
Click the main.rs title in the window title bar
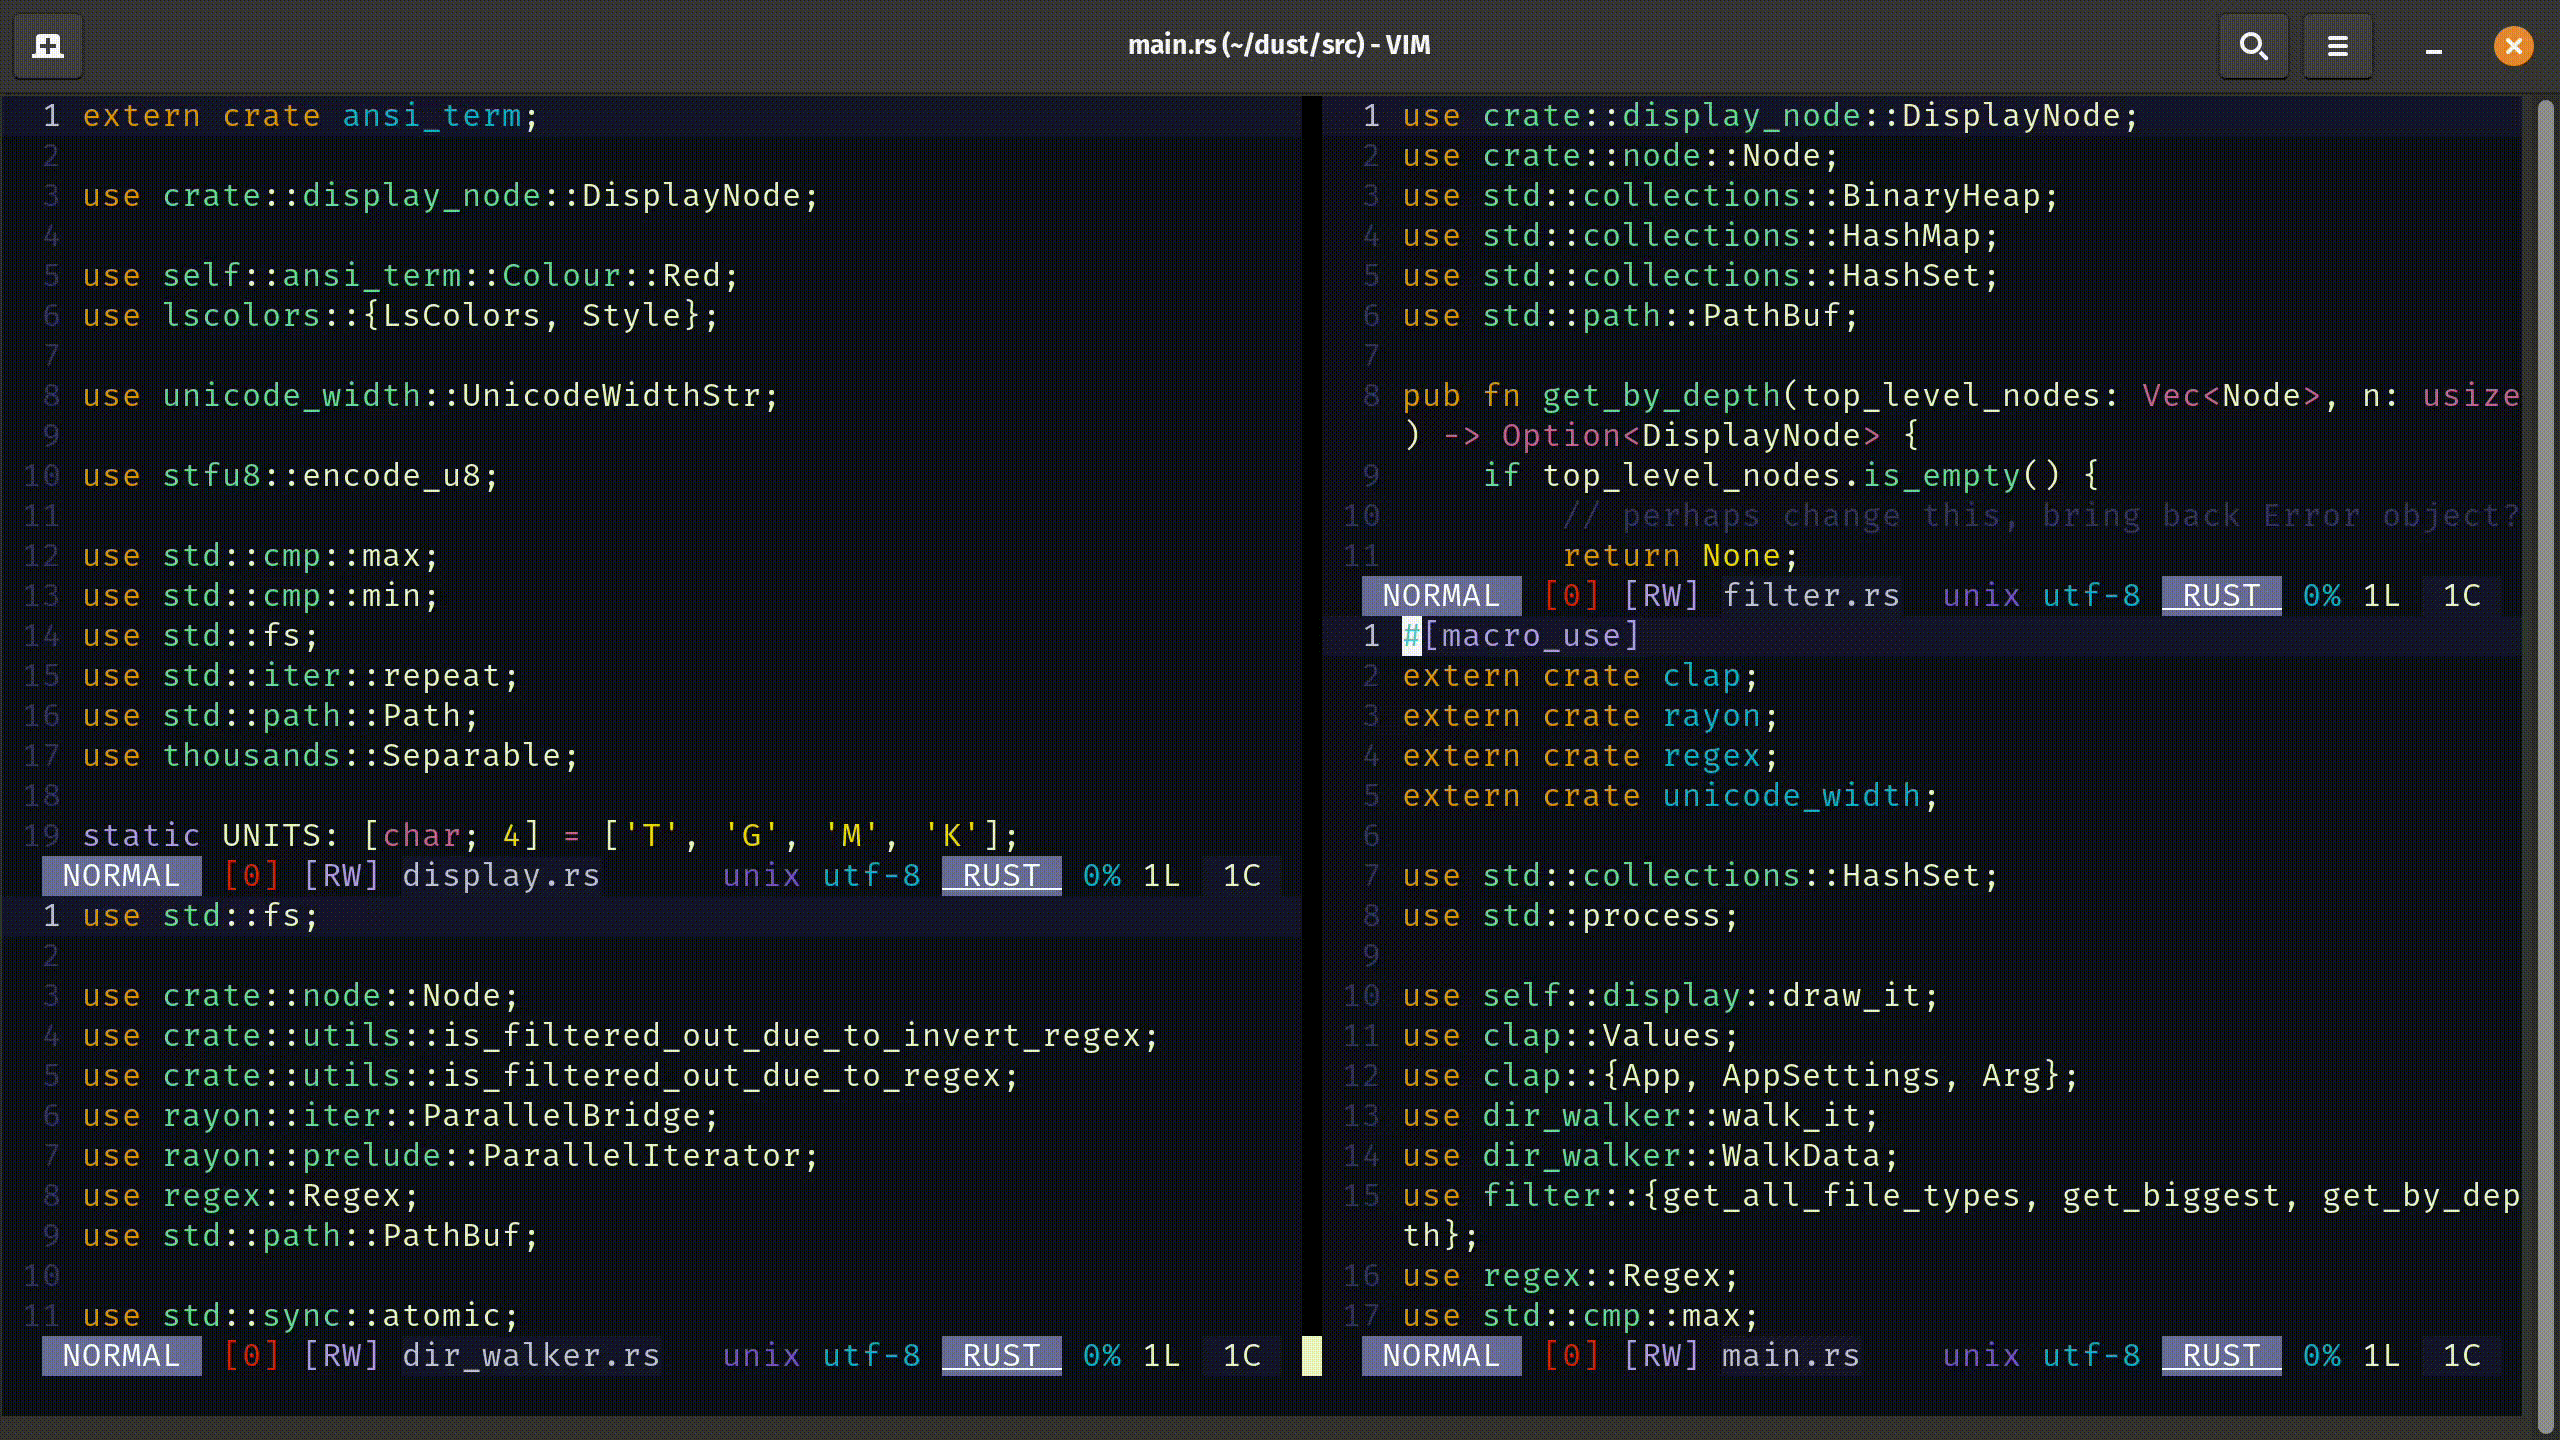(x=1280, y=45)
